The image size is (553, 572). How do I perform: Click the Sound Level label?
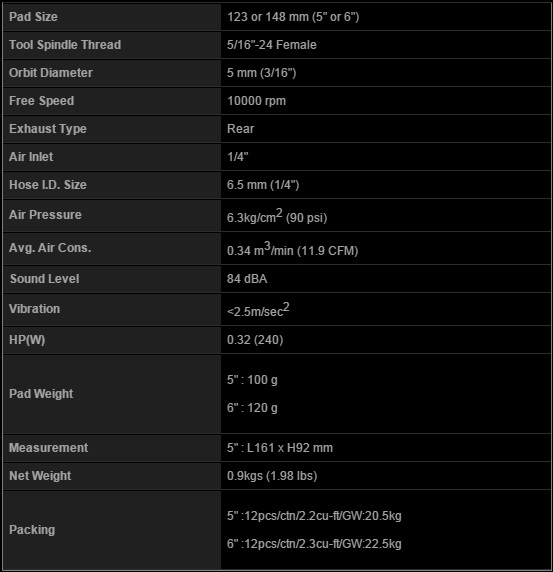pos(45,279)
